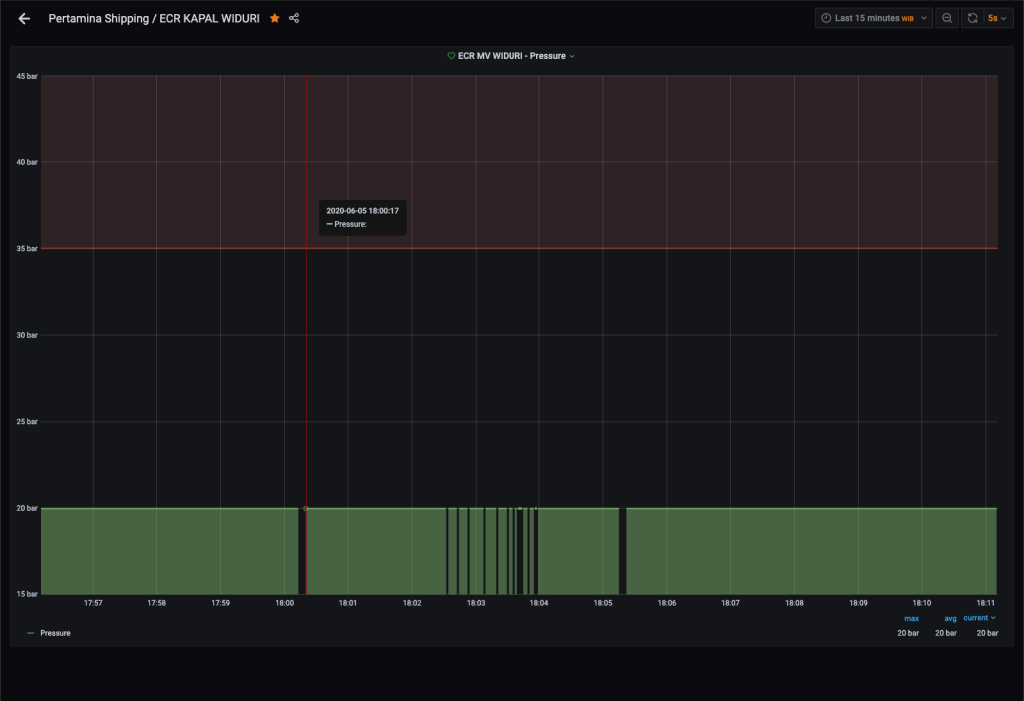
Task: Zoom out the time range
Action: point(947,18)
